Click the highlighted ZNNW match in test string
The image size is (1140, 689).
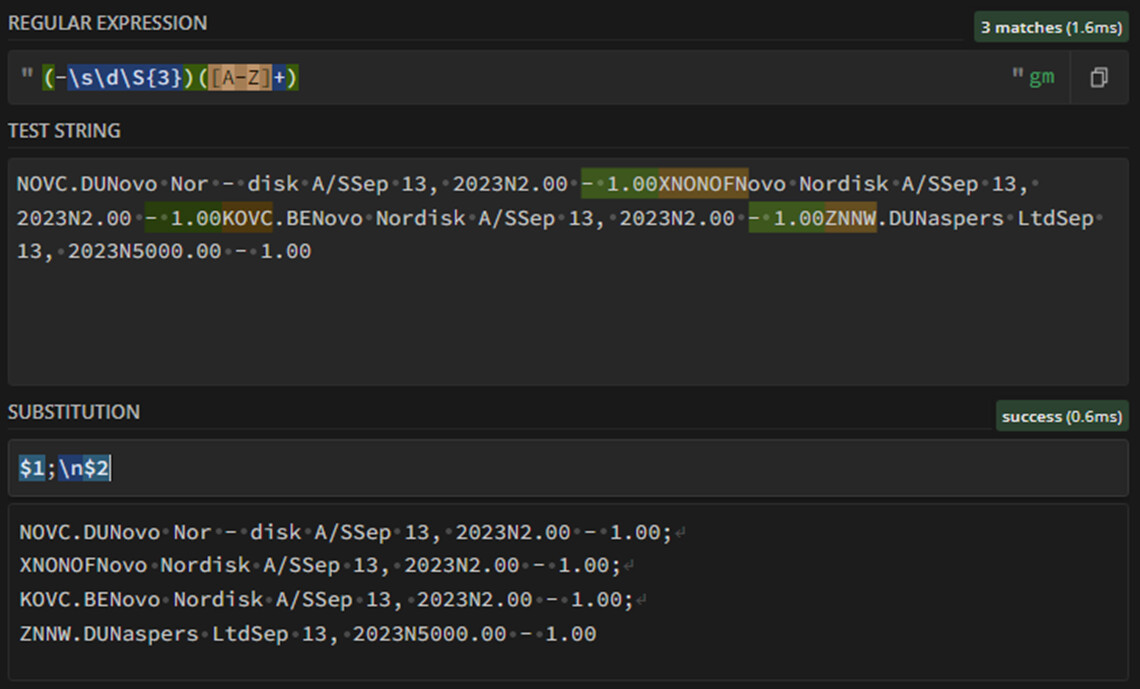pyautogui.click(x=850, y=218)
